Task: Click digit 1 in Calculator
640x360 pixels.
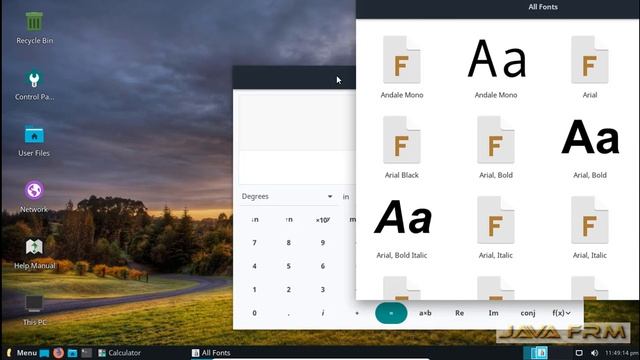Action: pyautogui.click(x=254, y=290)
